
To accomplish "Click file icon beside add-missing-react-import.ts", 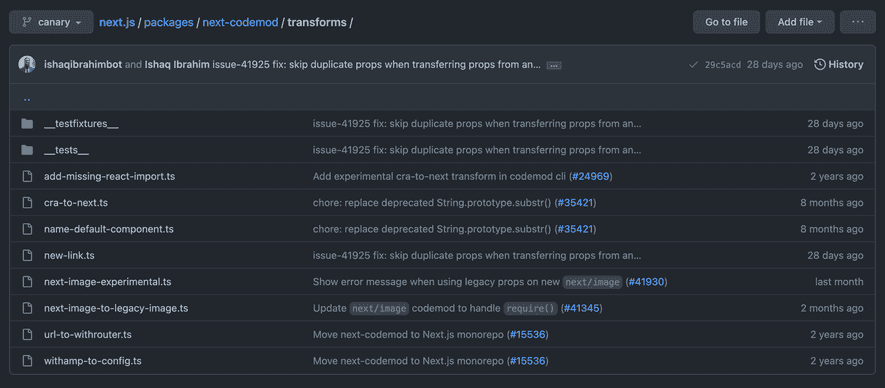I will click(27, 176).
